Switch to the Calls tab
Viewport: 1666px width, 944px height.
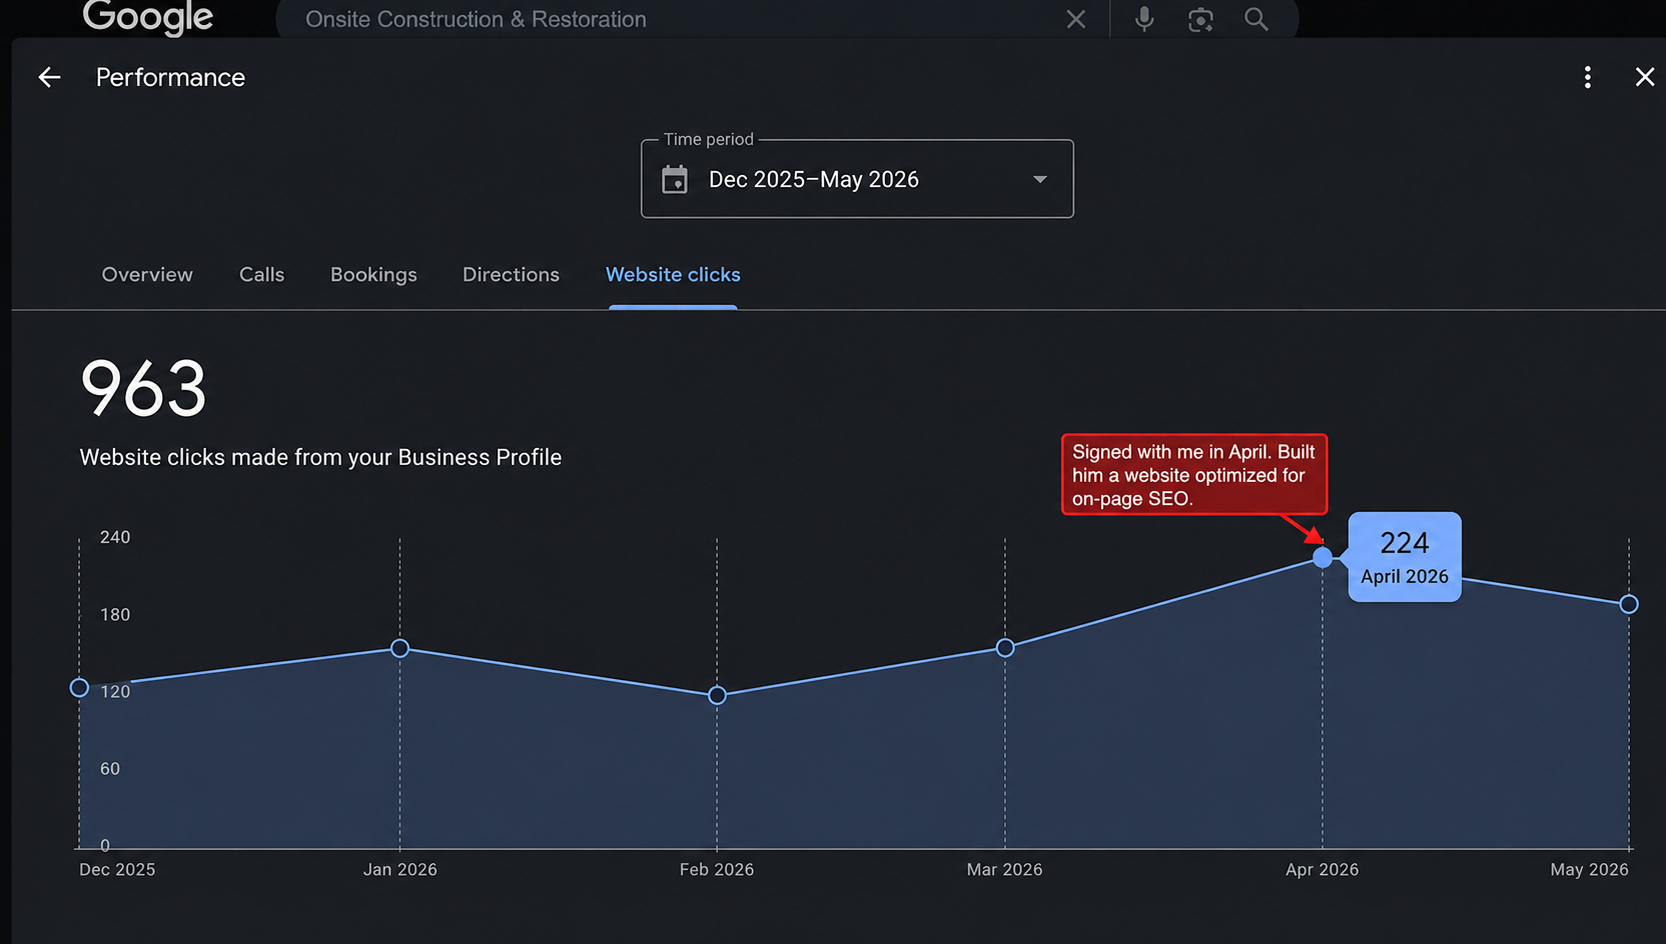262,274
